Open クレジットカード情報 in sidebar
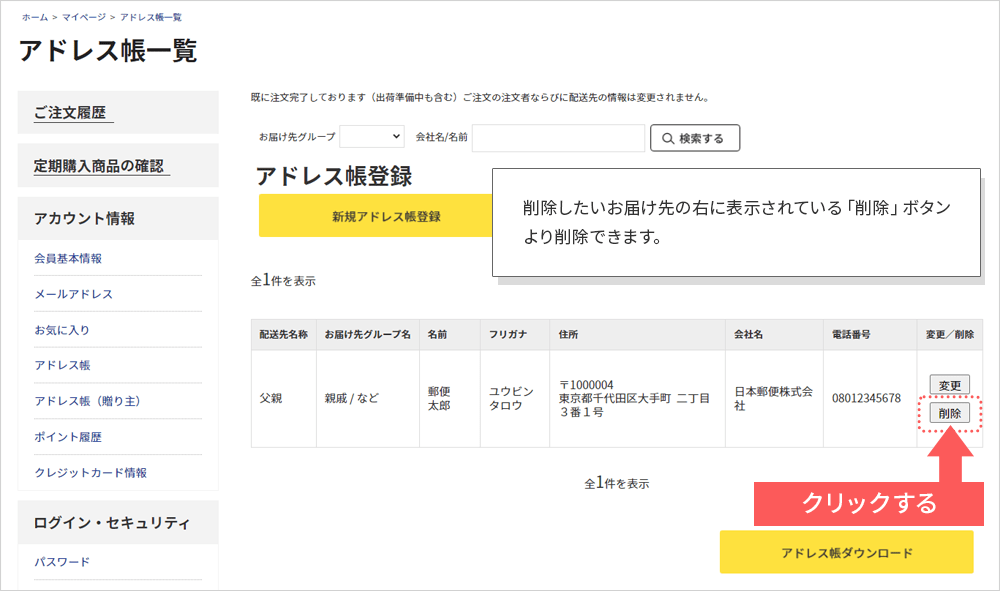The image size is (1000, 591). (x=90, y=473)
